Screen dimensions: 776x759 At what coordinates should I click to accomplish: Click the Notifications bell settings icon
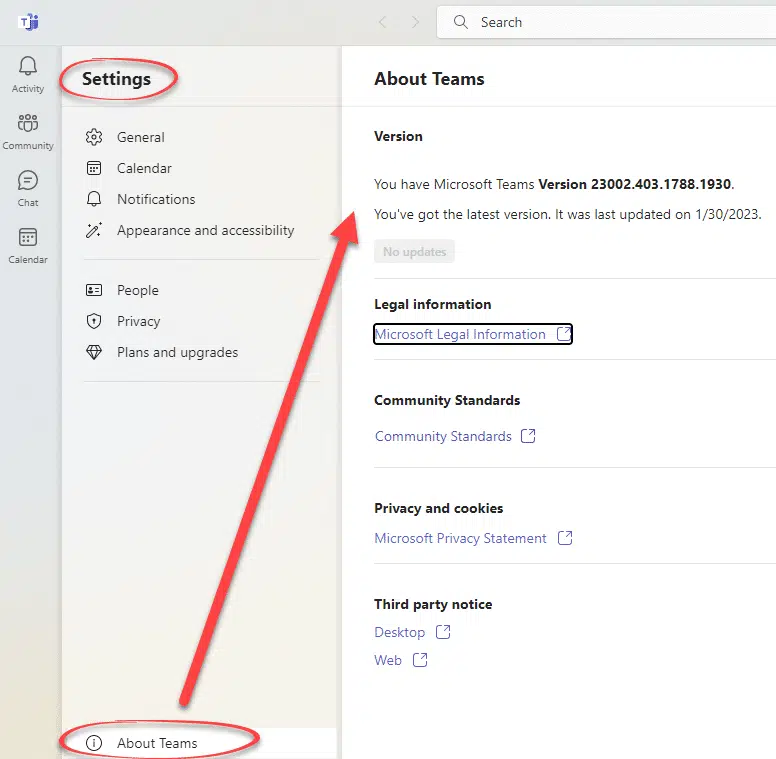tap(94, 199)
